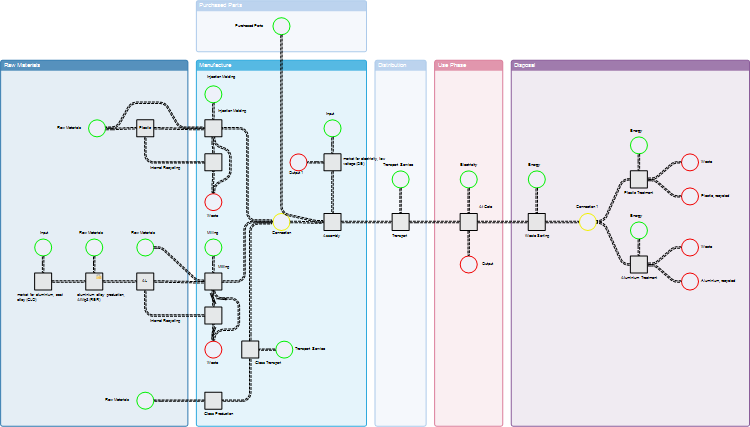
Task: Click the Purchased Parts phase header
Action: click(281, 6)
